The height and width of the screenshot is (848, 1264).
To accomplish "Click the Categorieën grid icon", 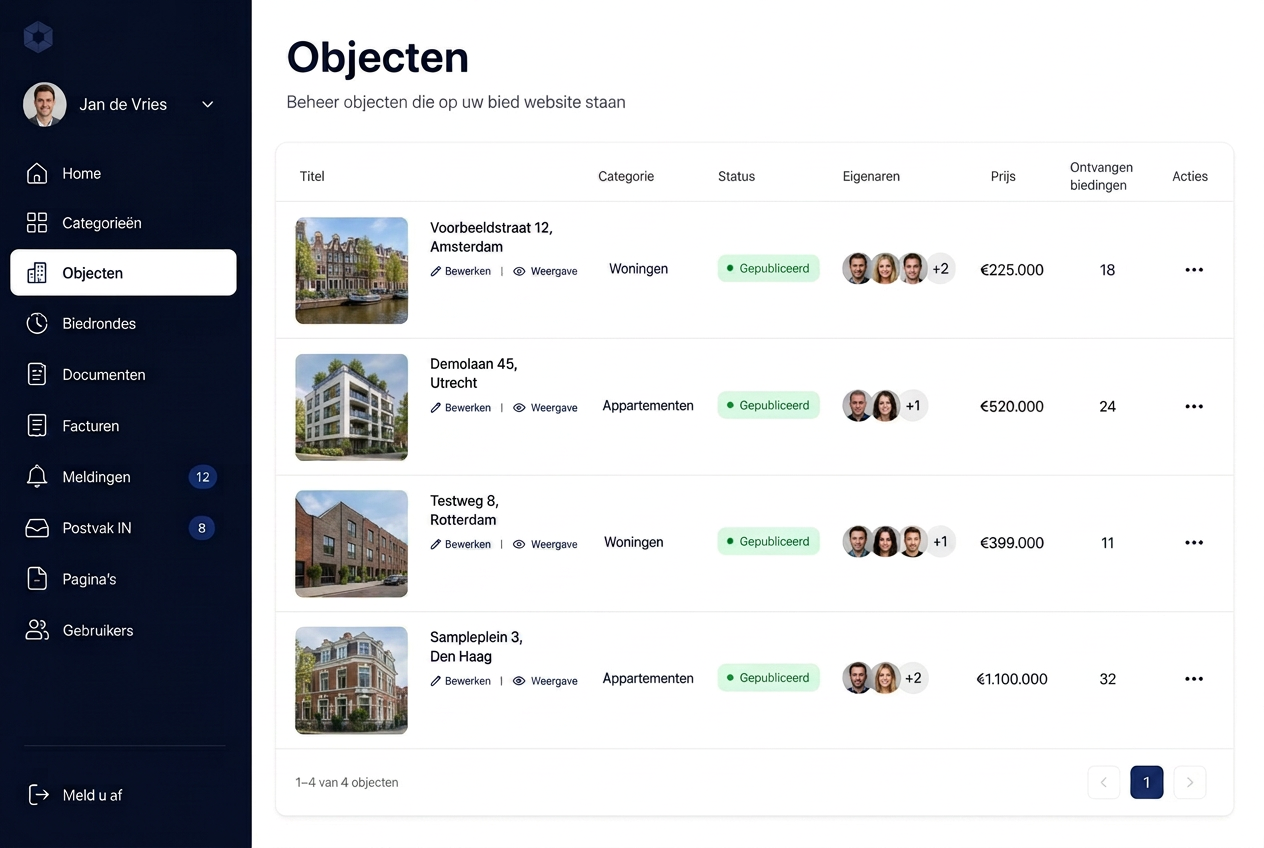I will click(37, 223).
